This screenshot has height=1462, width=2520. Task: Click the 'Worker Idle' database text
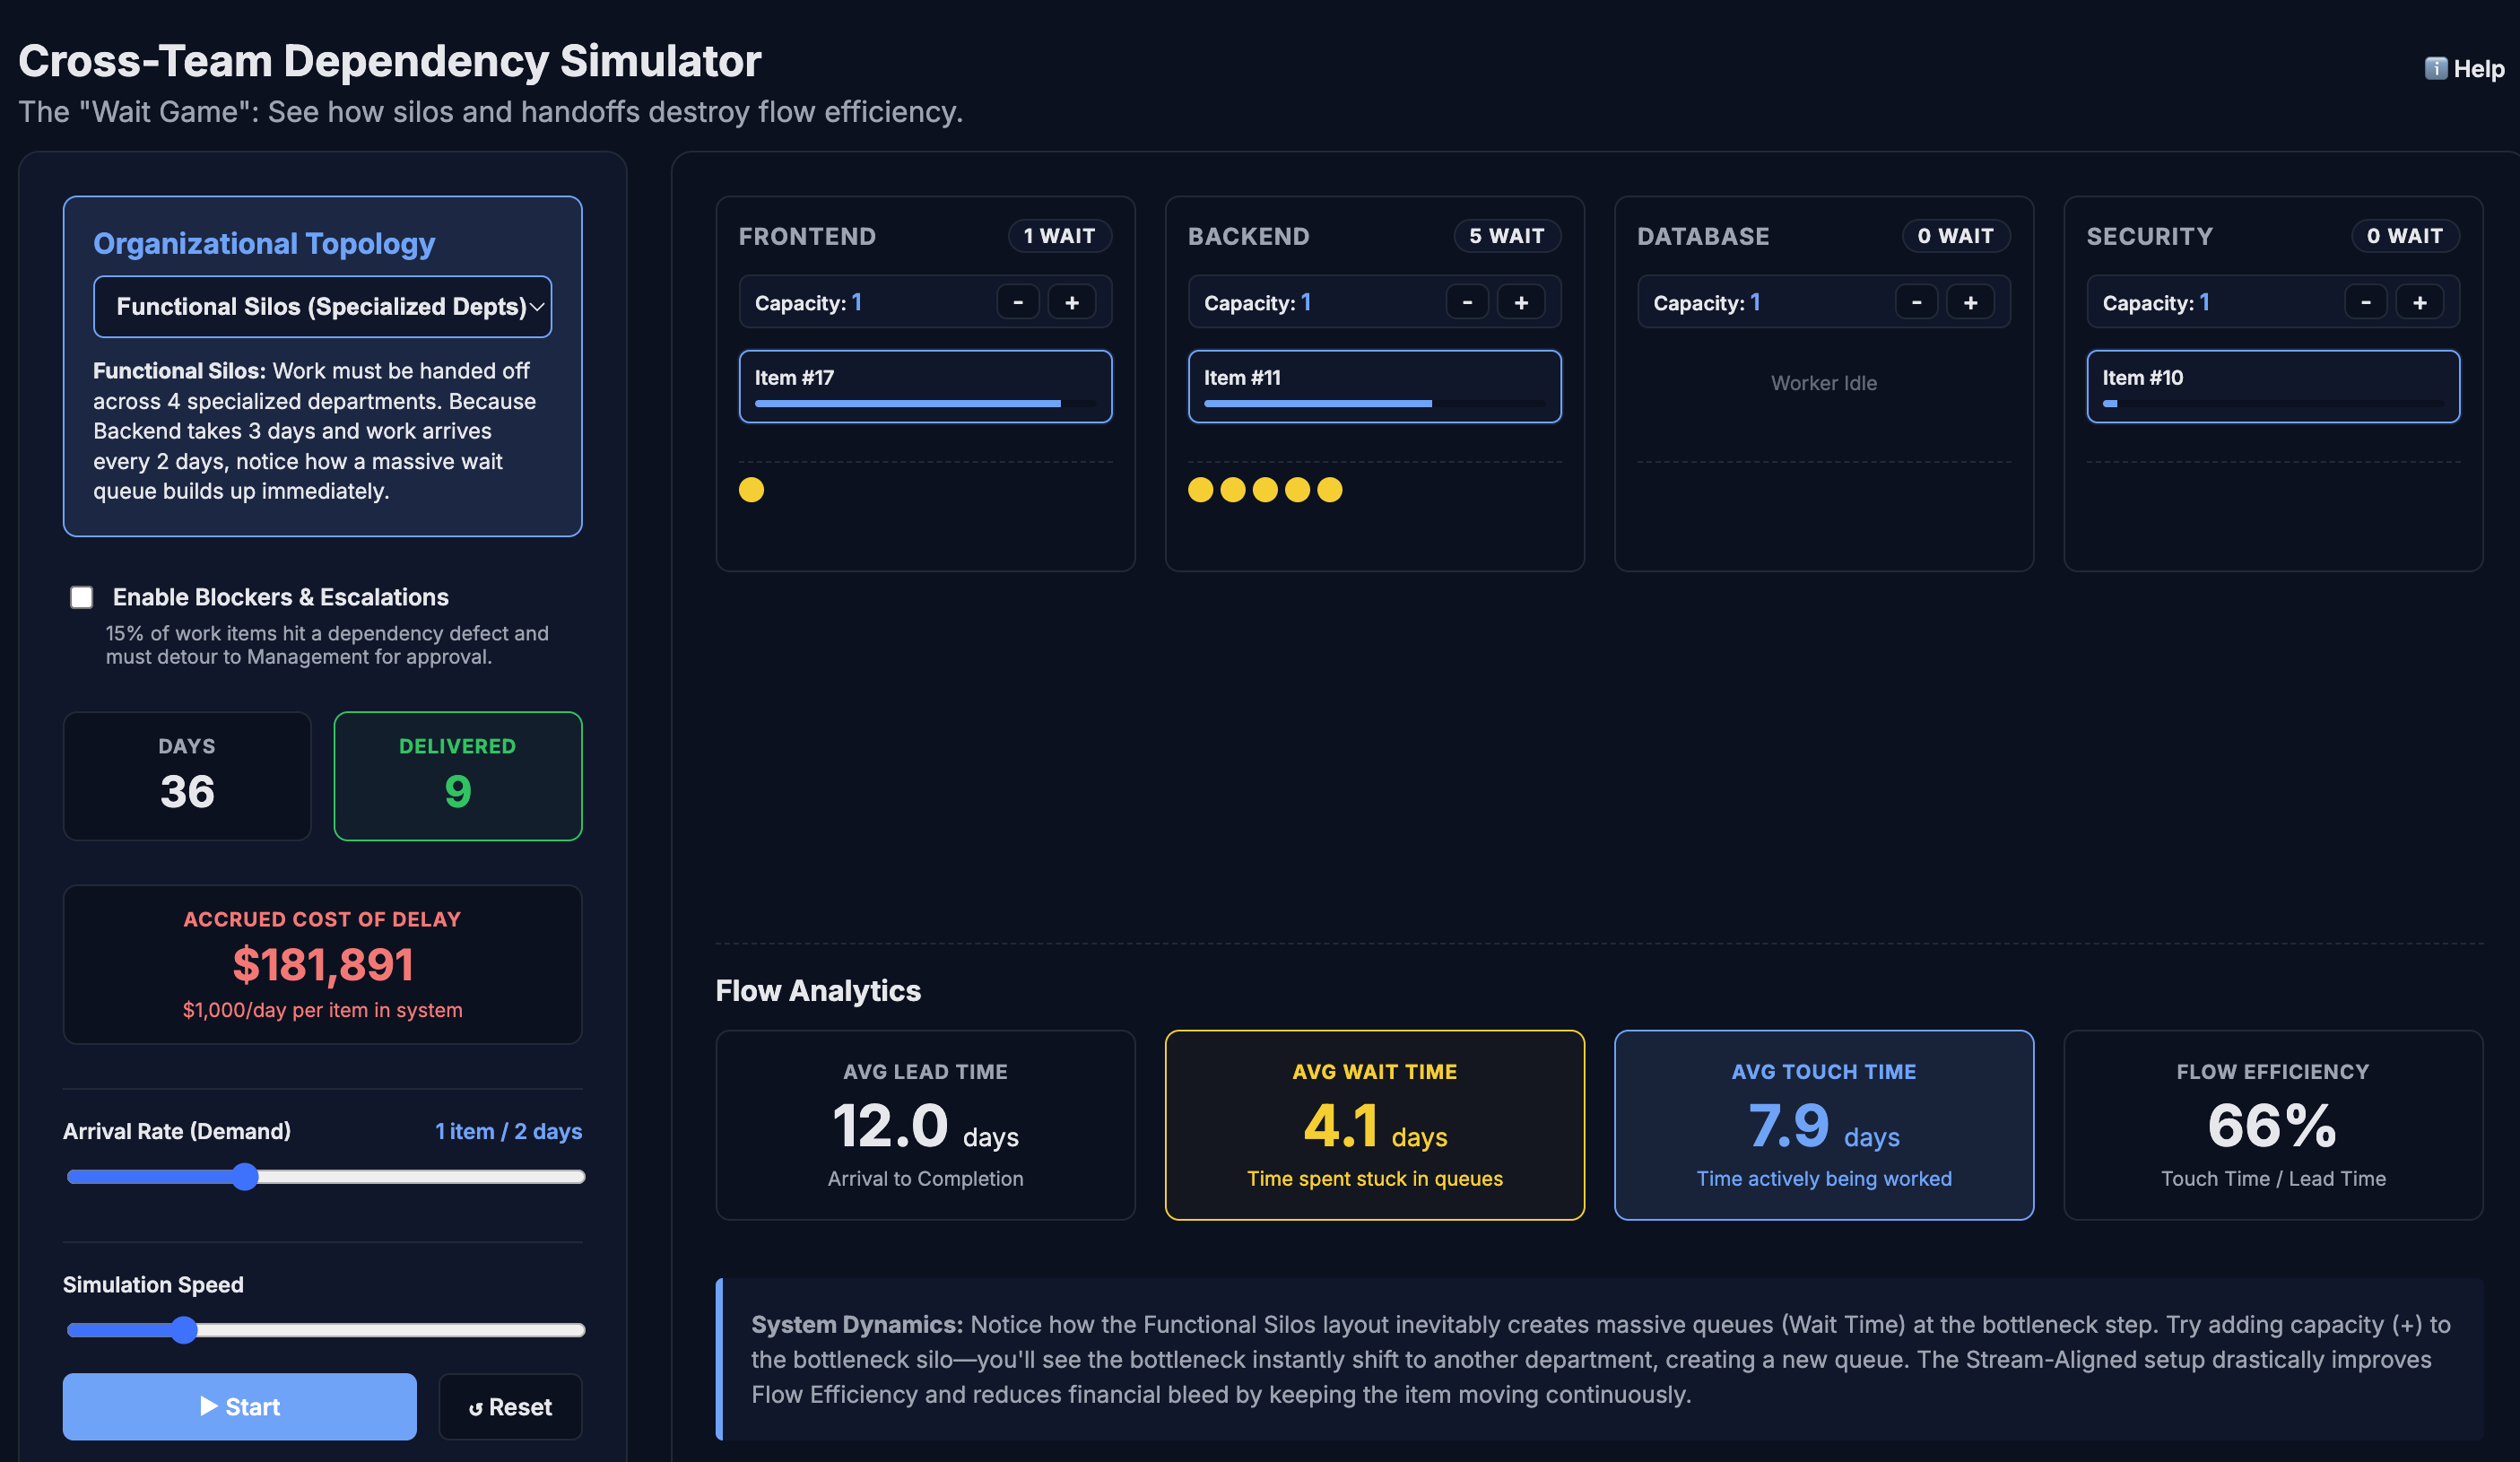coord(1824,383)
